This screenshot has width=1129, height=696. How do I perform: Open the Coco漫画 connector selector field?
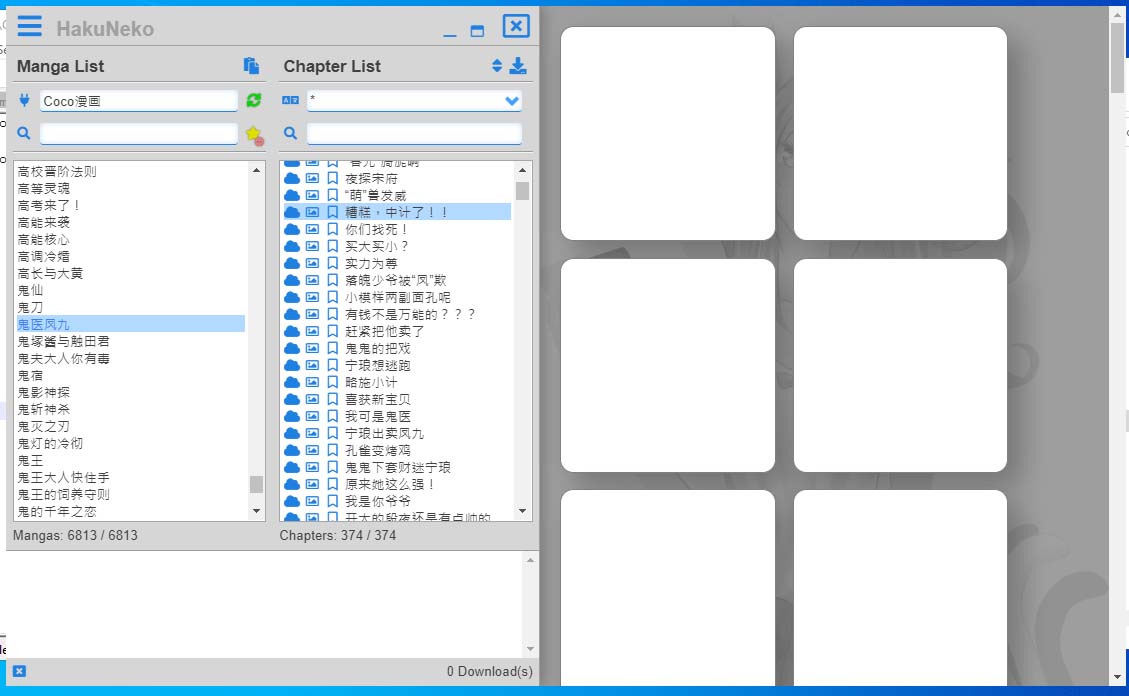click(x=138, y=101)
